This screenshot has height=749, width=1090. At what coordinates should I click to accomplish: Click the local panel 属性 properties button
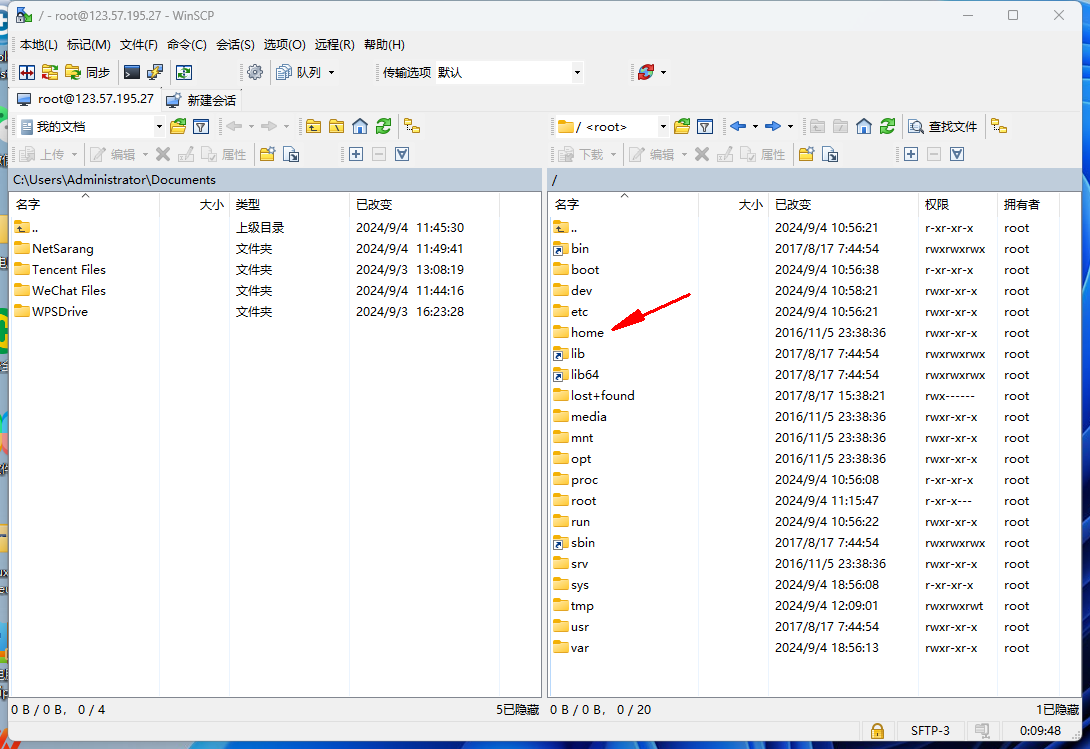point(223,154)
